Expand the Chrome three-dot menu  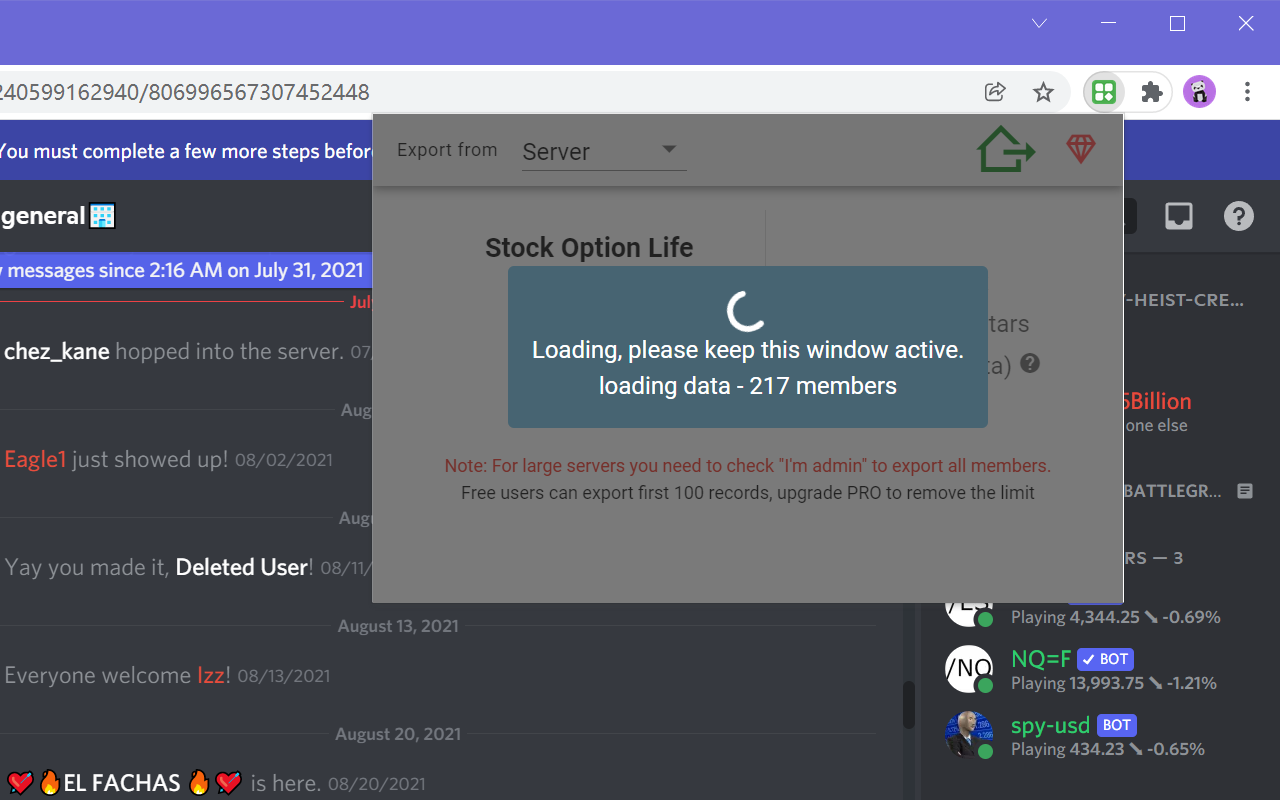point(1247,91)
